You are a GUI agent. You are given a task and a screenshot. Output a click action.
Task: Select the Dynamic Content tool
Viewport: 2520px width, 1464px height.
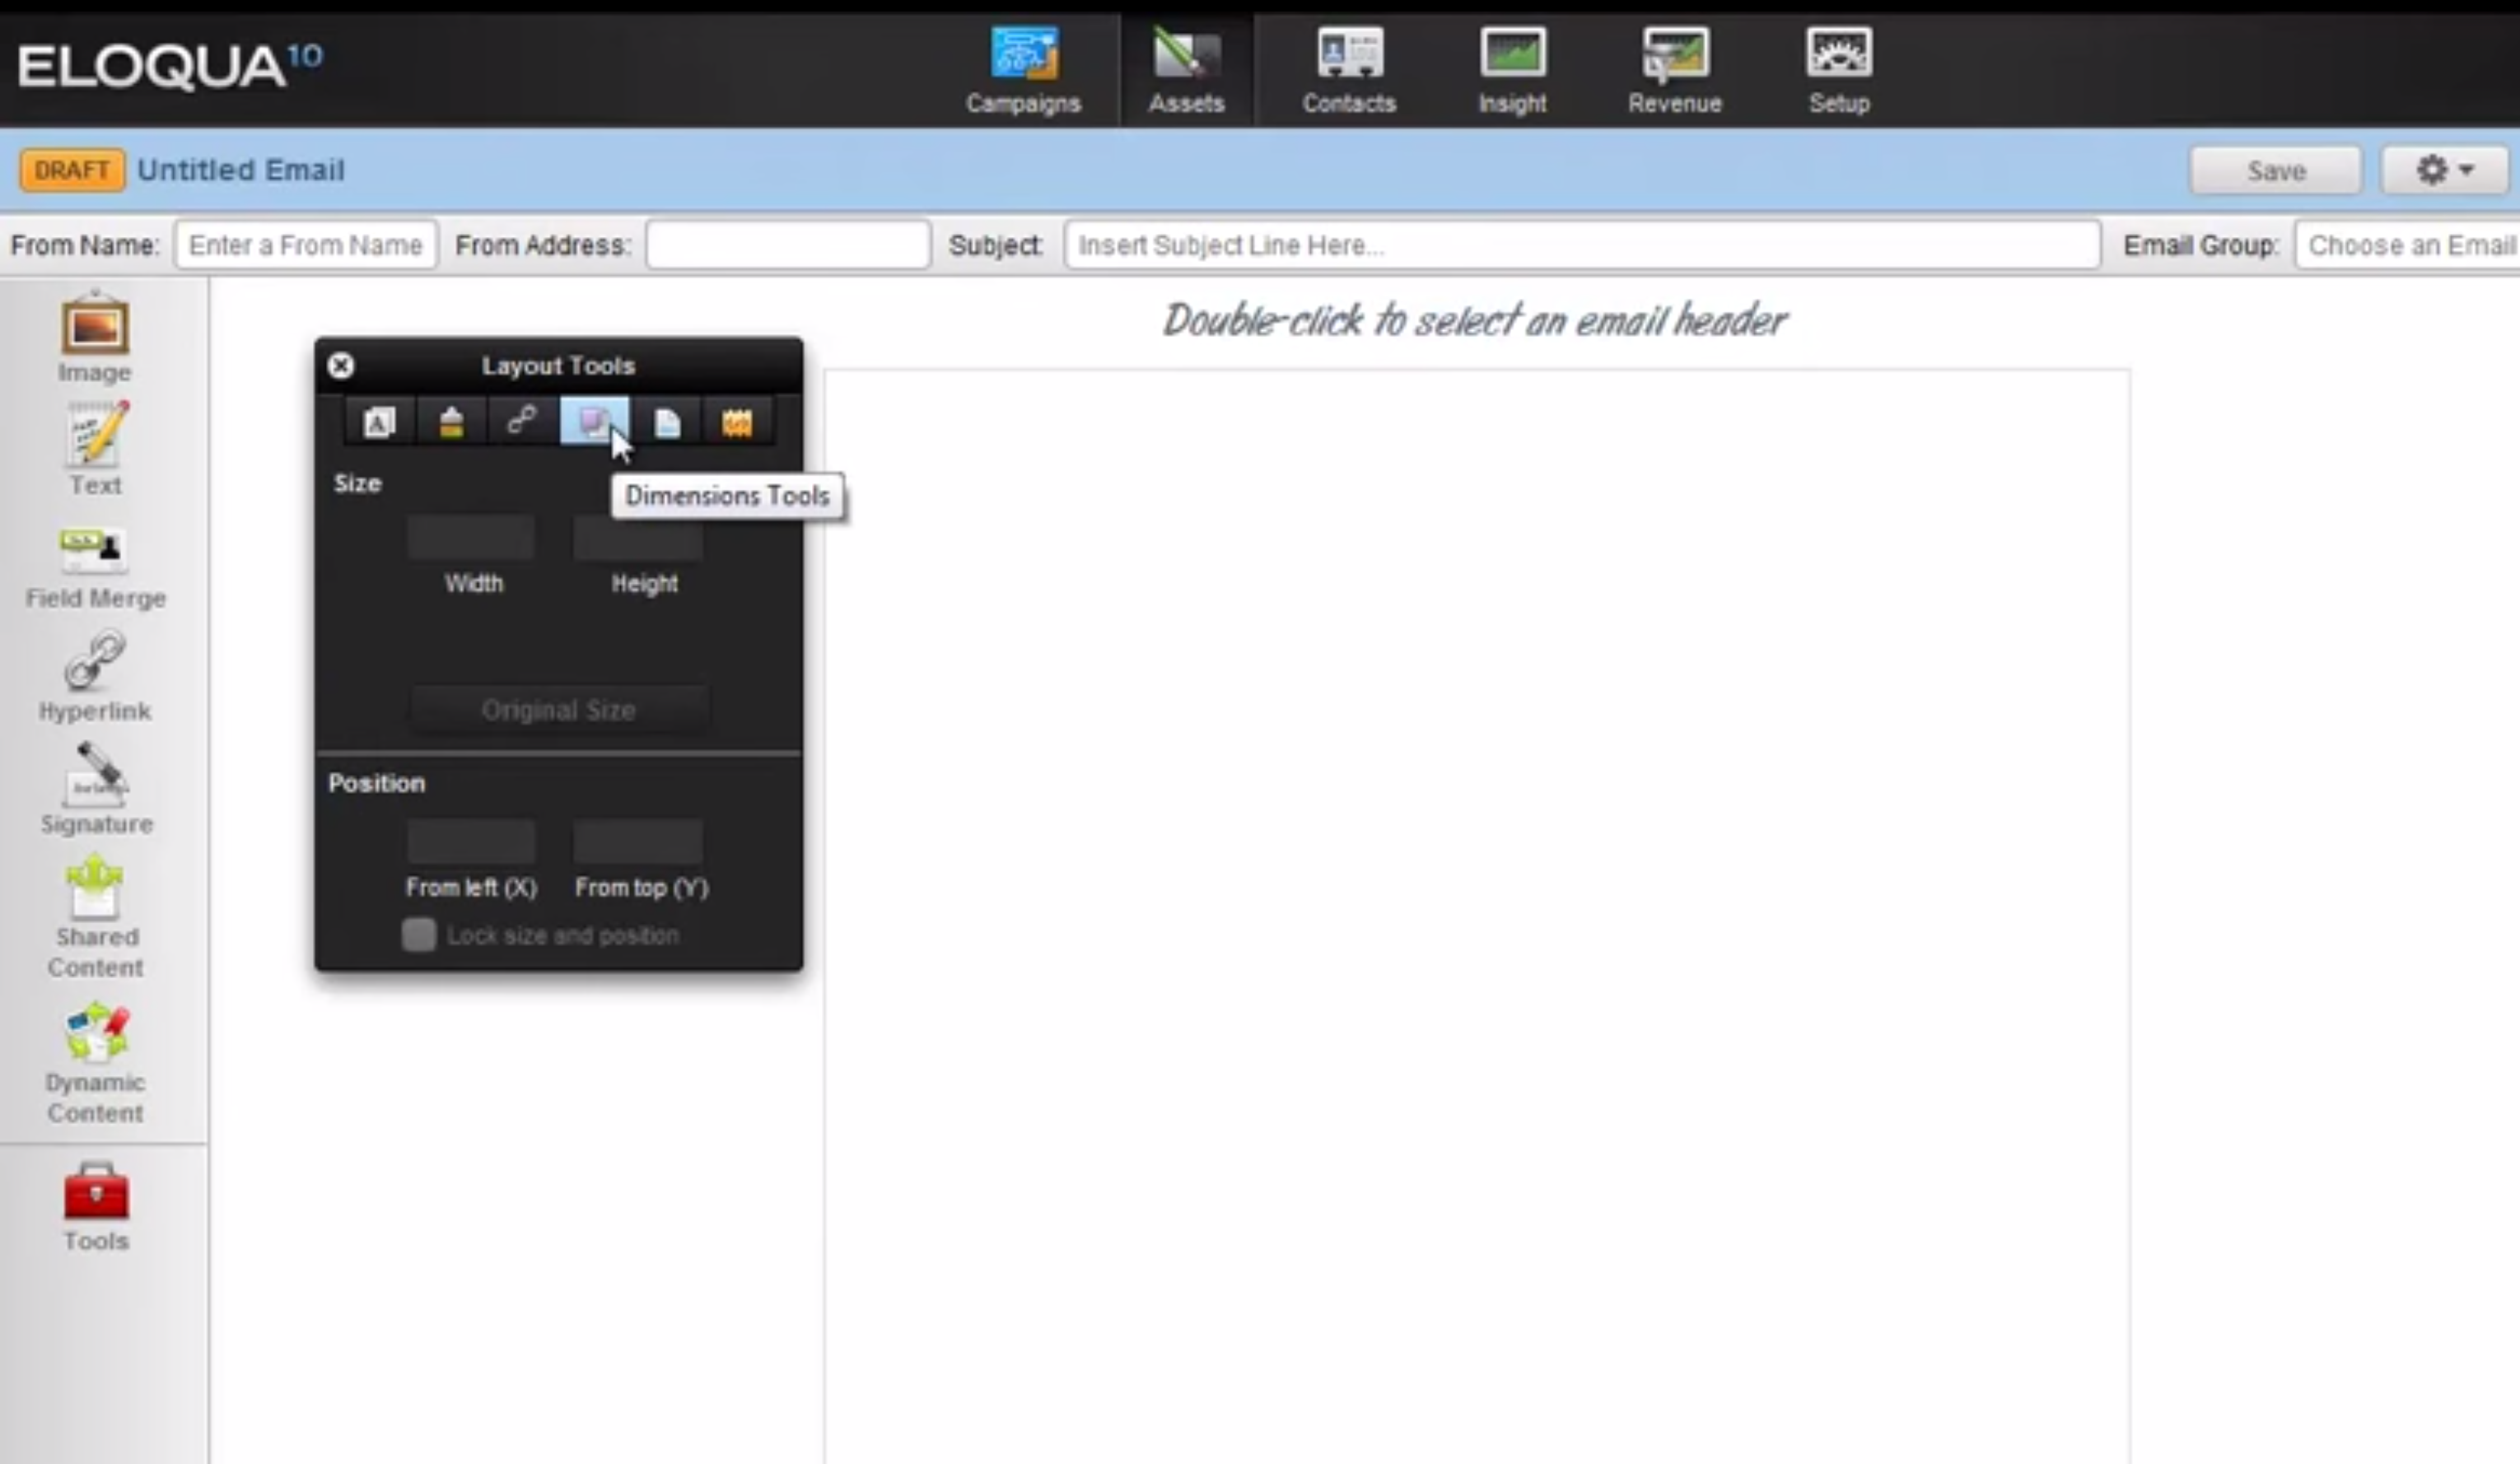95,1063
